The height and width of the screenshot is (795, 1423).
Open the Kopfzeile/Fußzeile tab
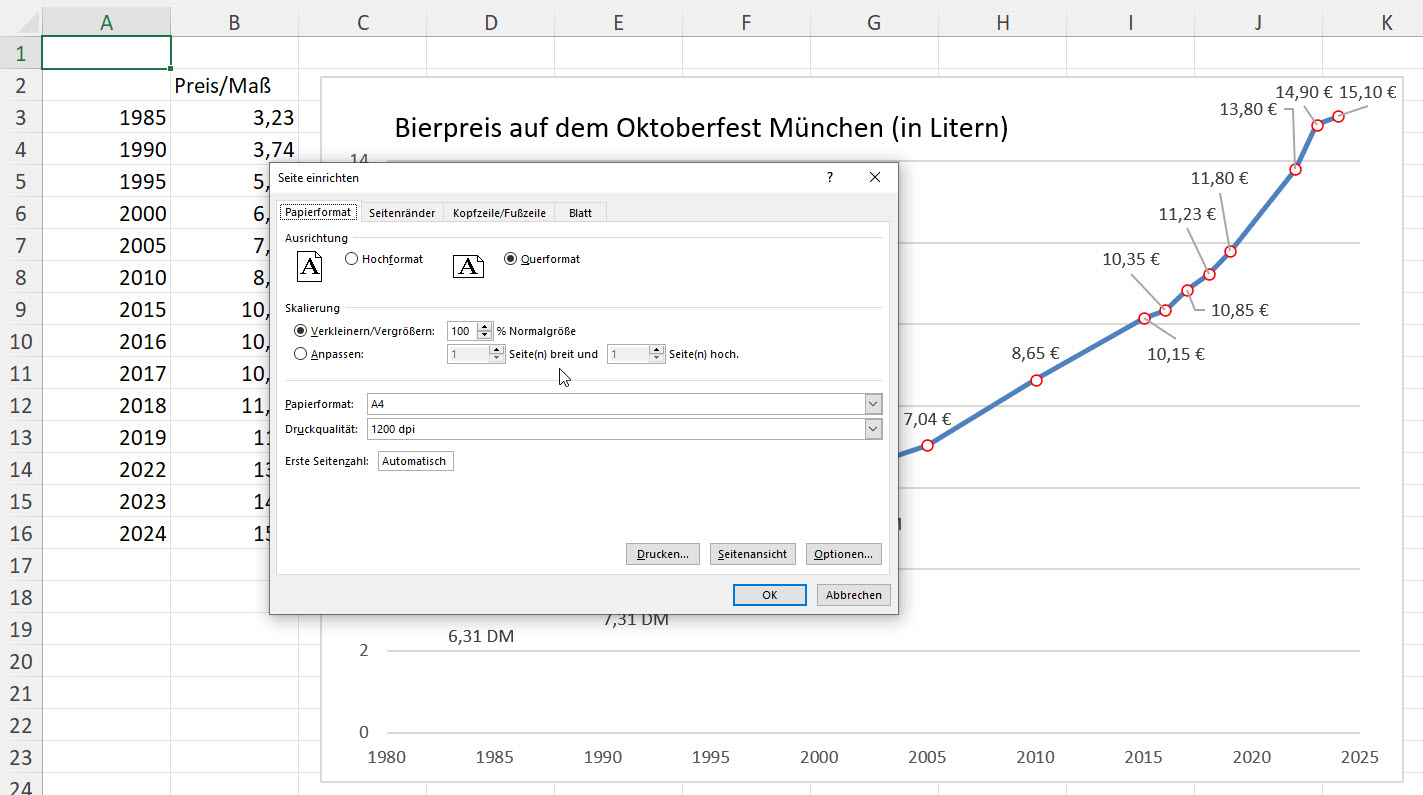click(x=498, y=213)
